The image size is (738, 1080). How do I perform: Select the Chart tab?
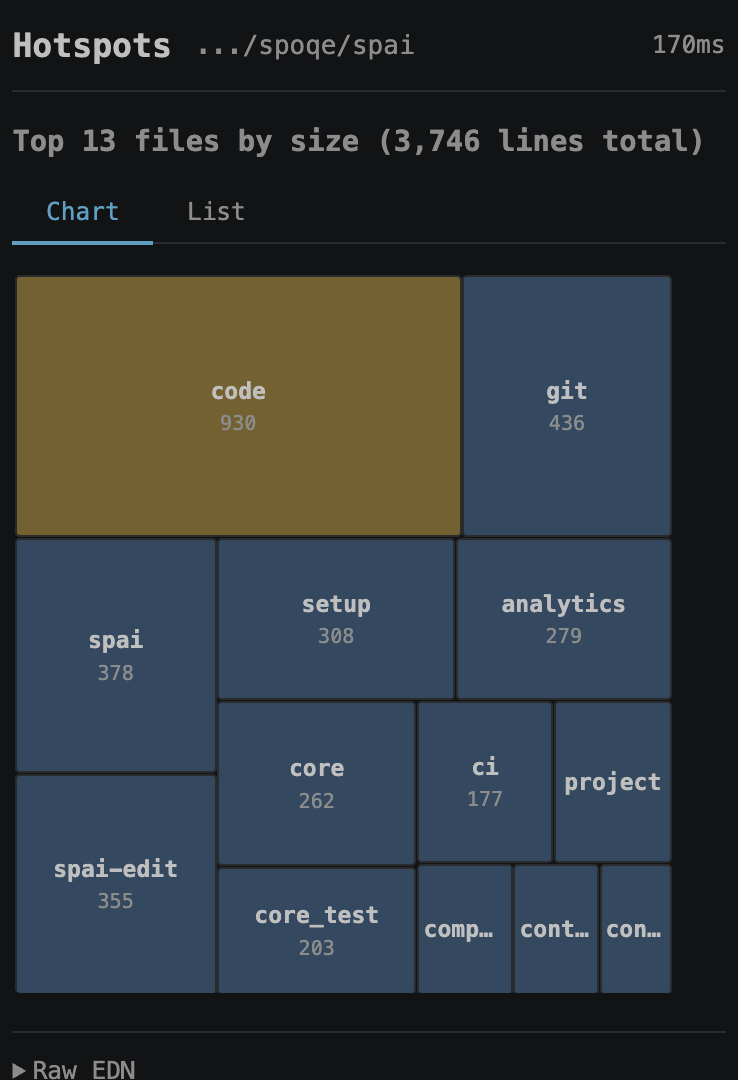(x=81, y=211)
